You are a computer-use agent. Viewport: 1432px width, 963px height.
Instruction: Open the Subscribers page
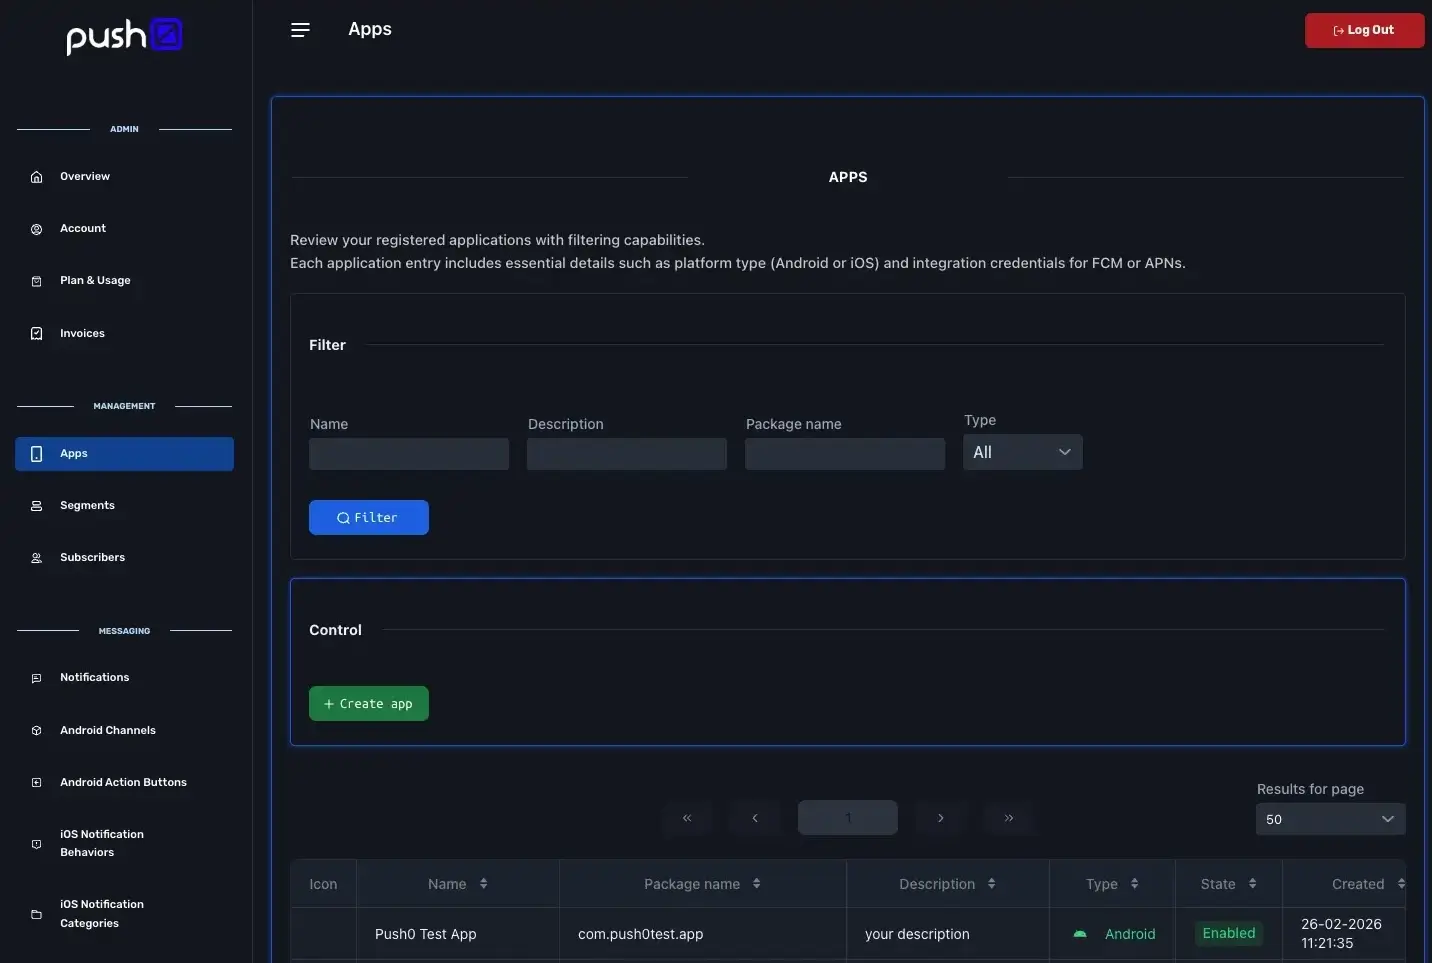[92, 557]
